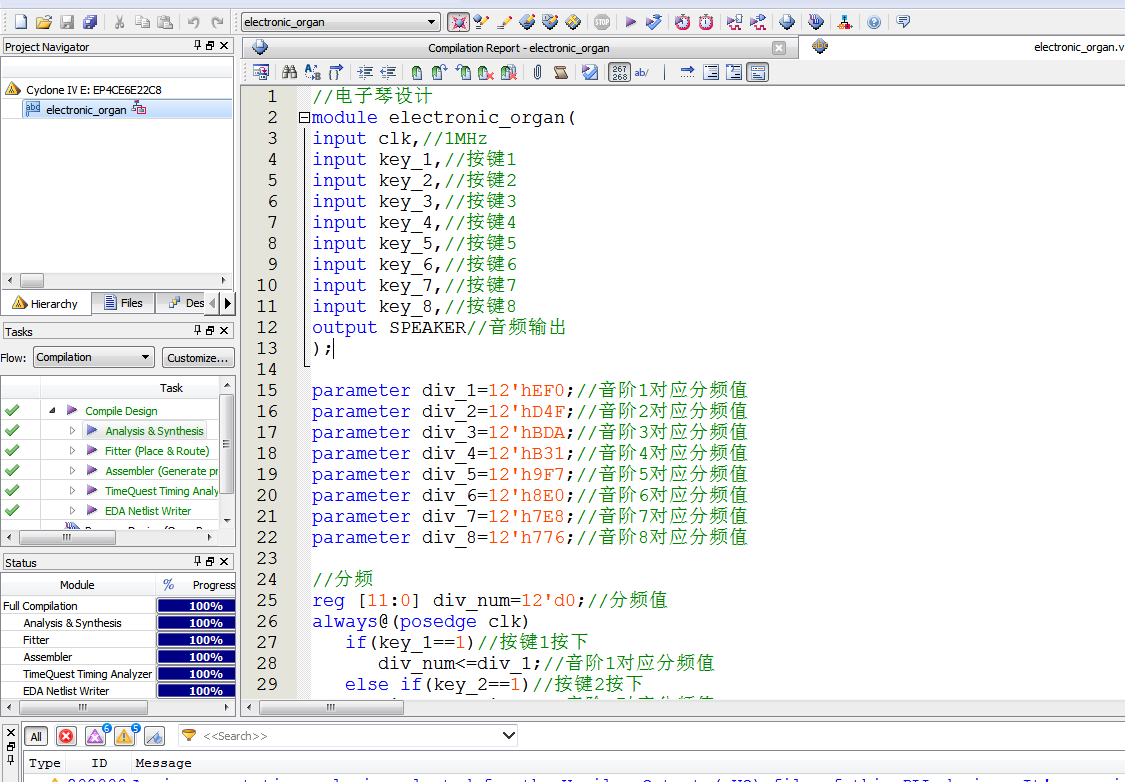
Task: Click the All filter button in the messages pane
Action: pos(36,736)
